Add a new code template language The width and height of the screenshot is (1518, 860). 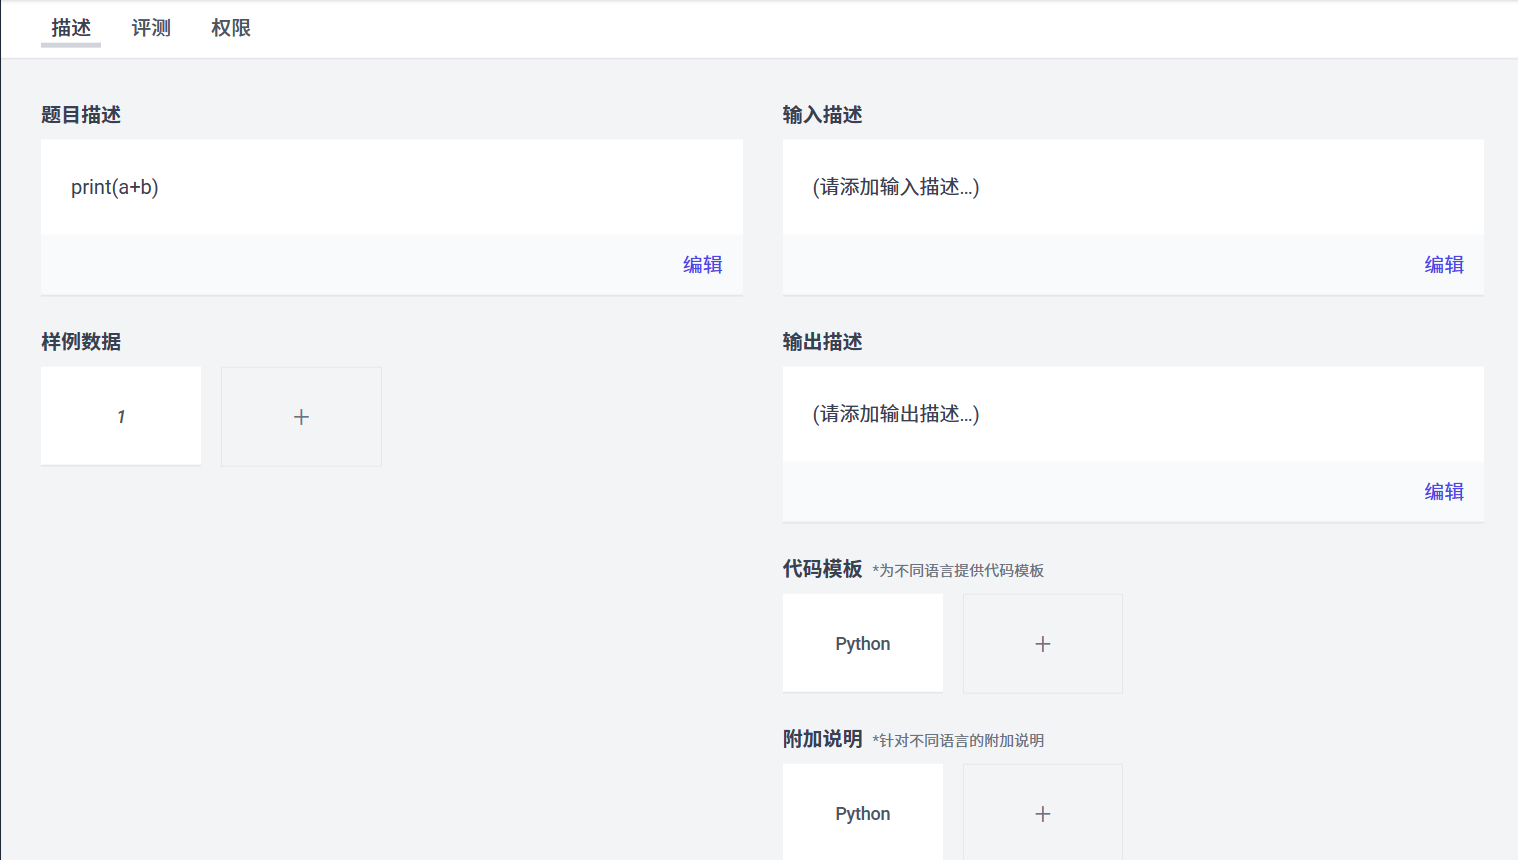click(x=1042, y=644)
